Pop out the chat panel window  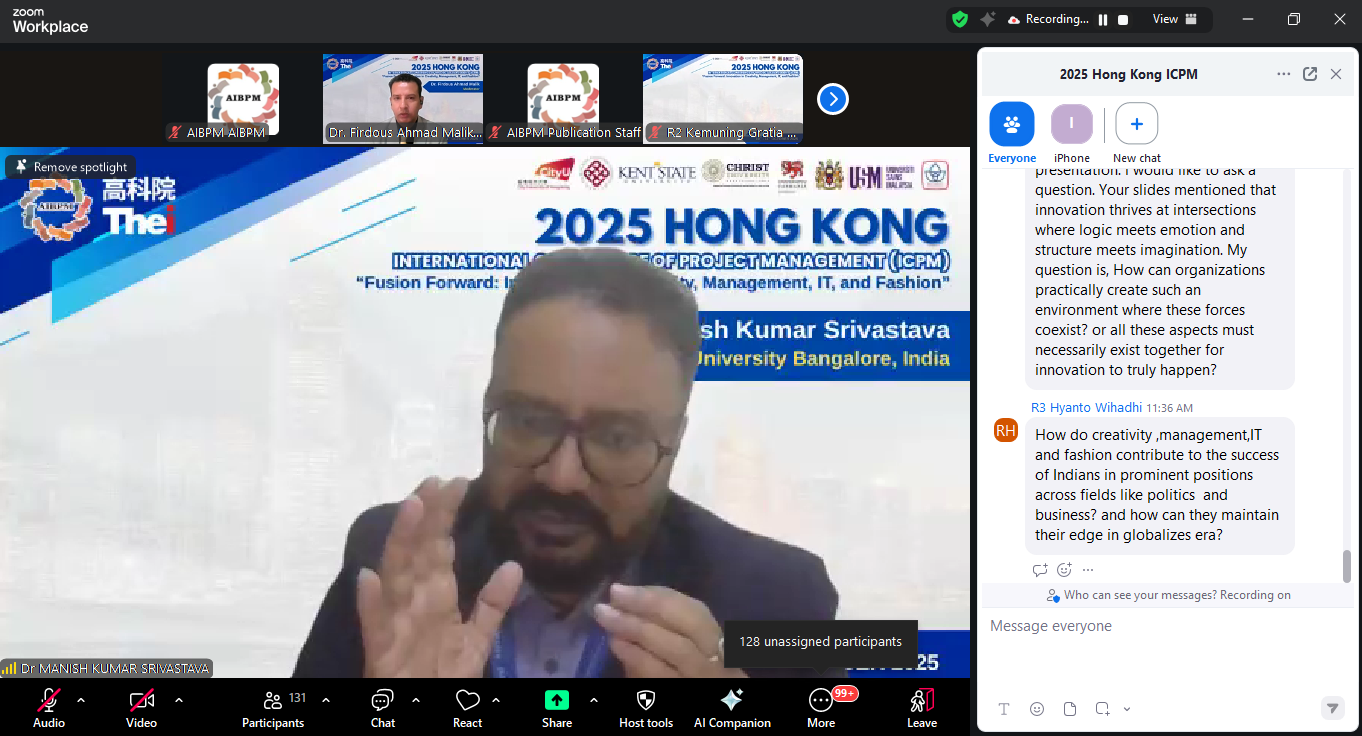[x=1310, y=74]
